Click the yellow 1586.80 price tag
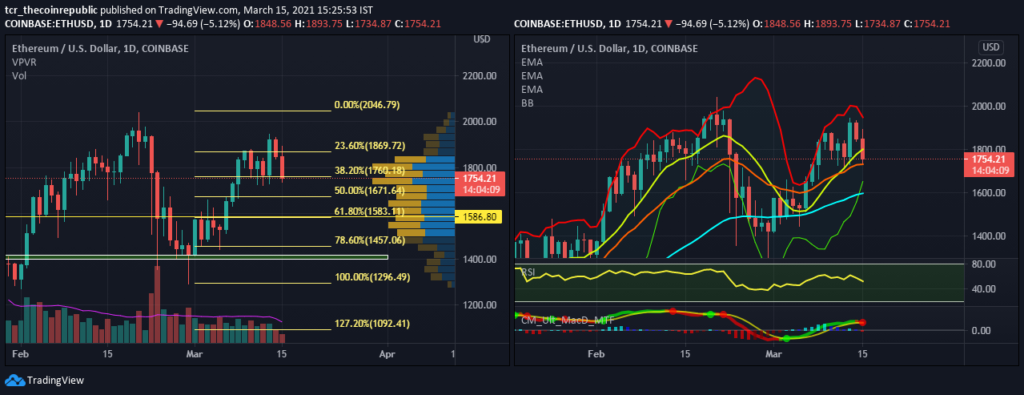This screenshot has height=395, width=1024. tap(479, 216)
